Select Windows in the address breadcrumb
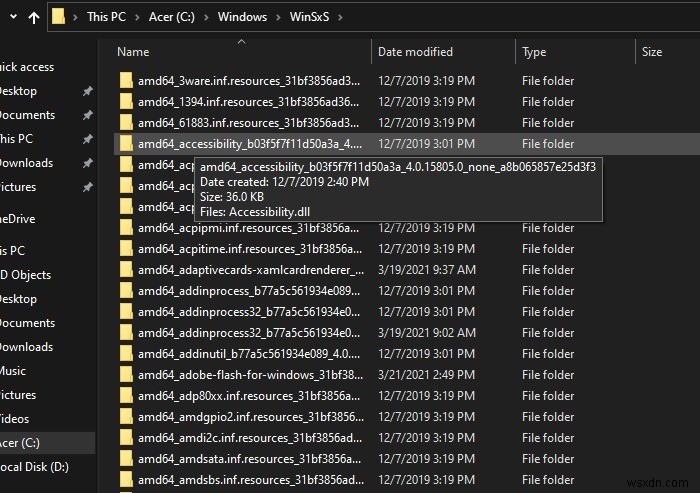 point(242,17)
